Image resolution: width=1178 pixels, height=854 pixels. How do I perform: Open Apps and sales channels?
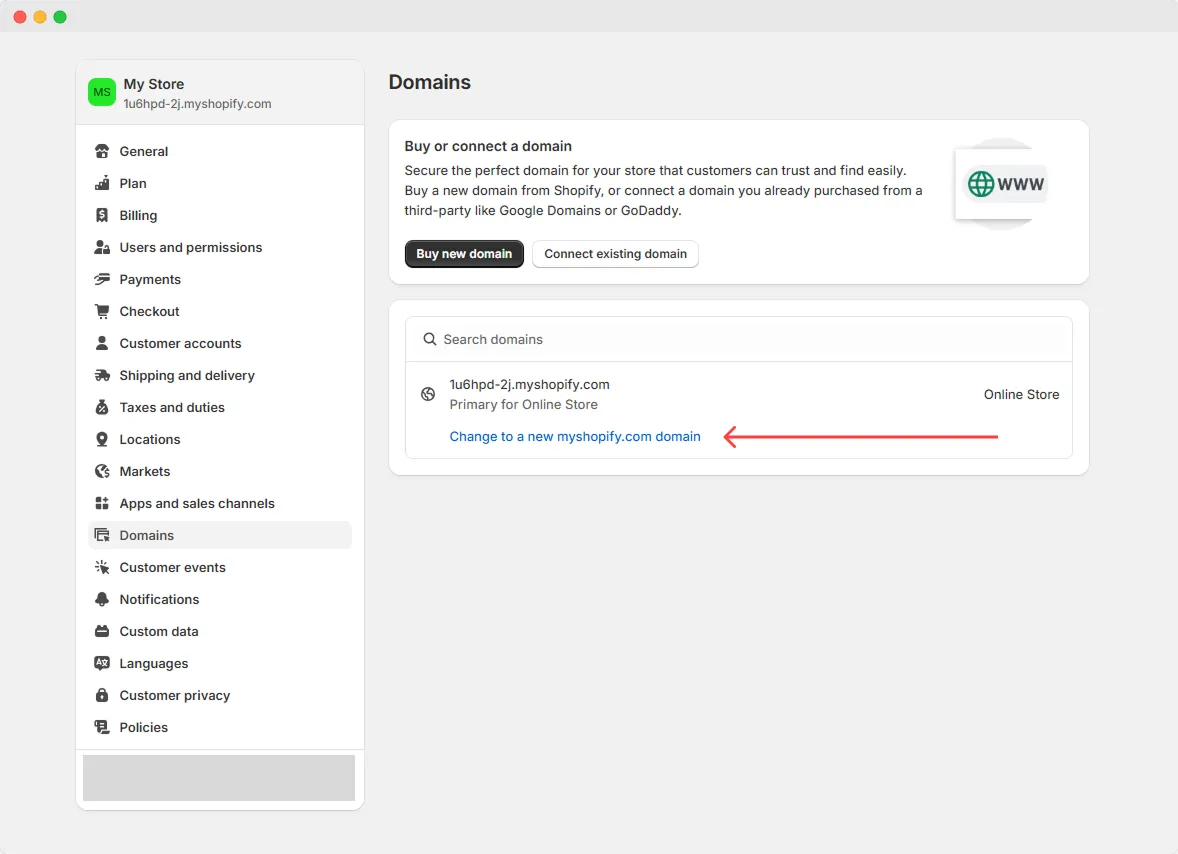pos(197,504)
